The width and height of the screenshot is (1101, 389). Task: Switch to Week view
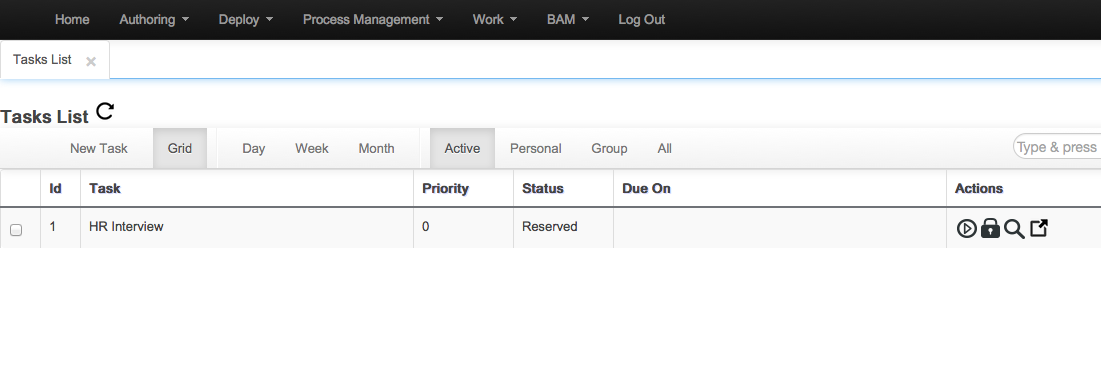click(x=312, y=148)
